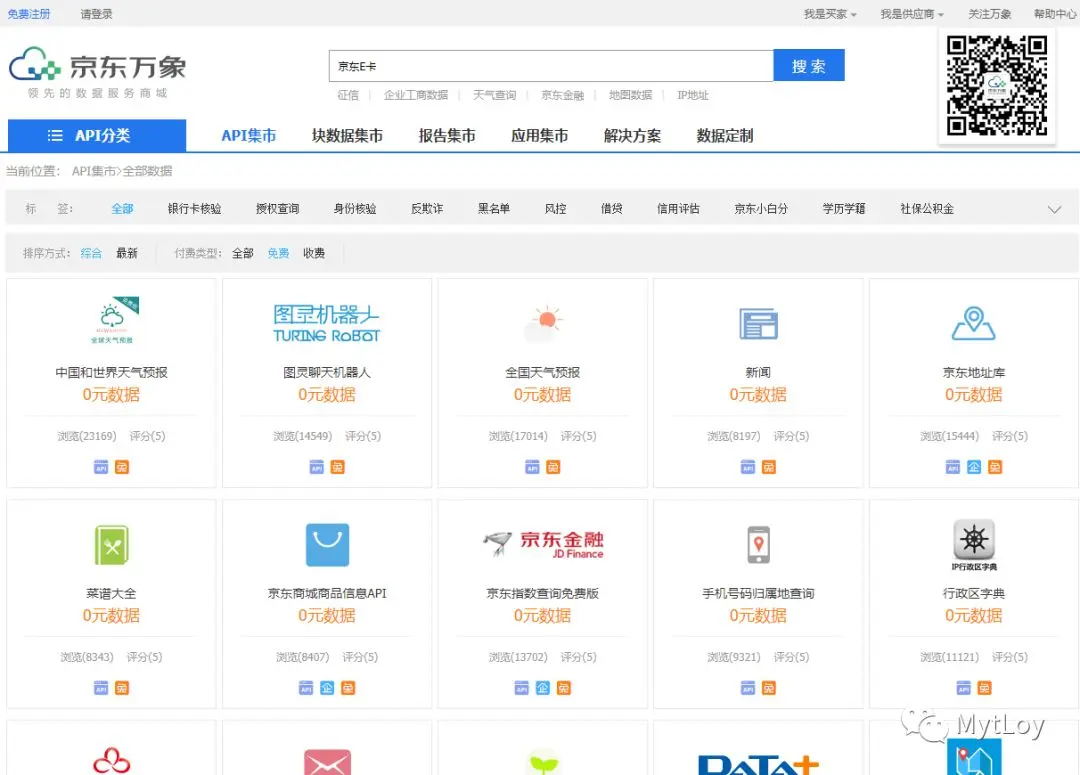Image resolution: width=1080 pixels, height=775 pixels.
Task: Open the 图灵机器人 Turing Robot logo
Action: [326, 324]
